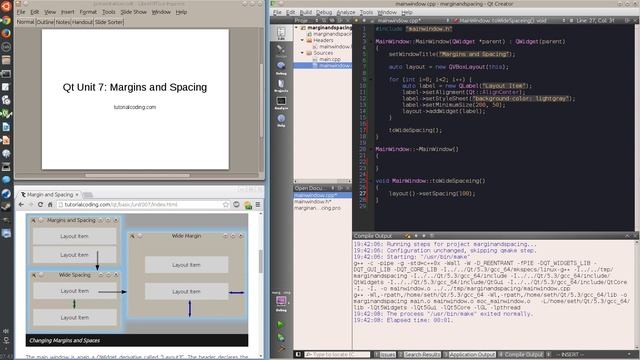Open the Edit mode in Qt Creator sidebar
The height and width of the screenshot is (360, 640).
pyautogui.click(x=281, y=33)
